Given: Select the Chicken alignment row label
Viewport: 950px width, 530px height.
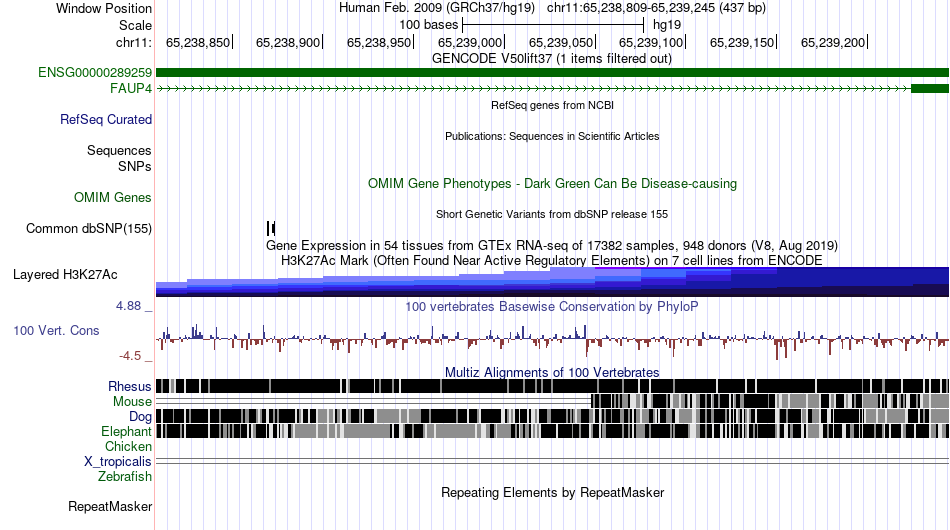Looking at the screenshot, I should click(x=128, y=446).
